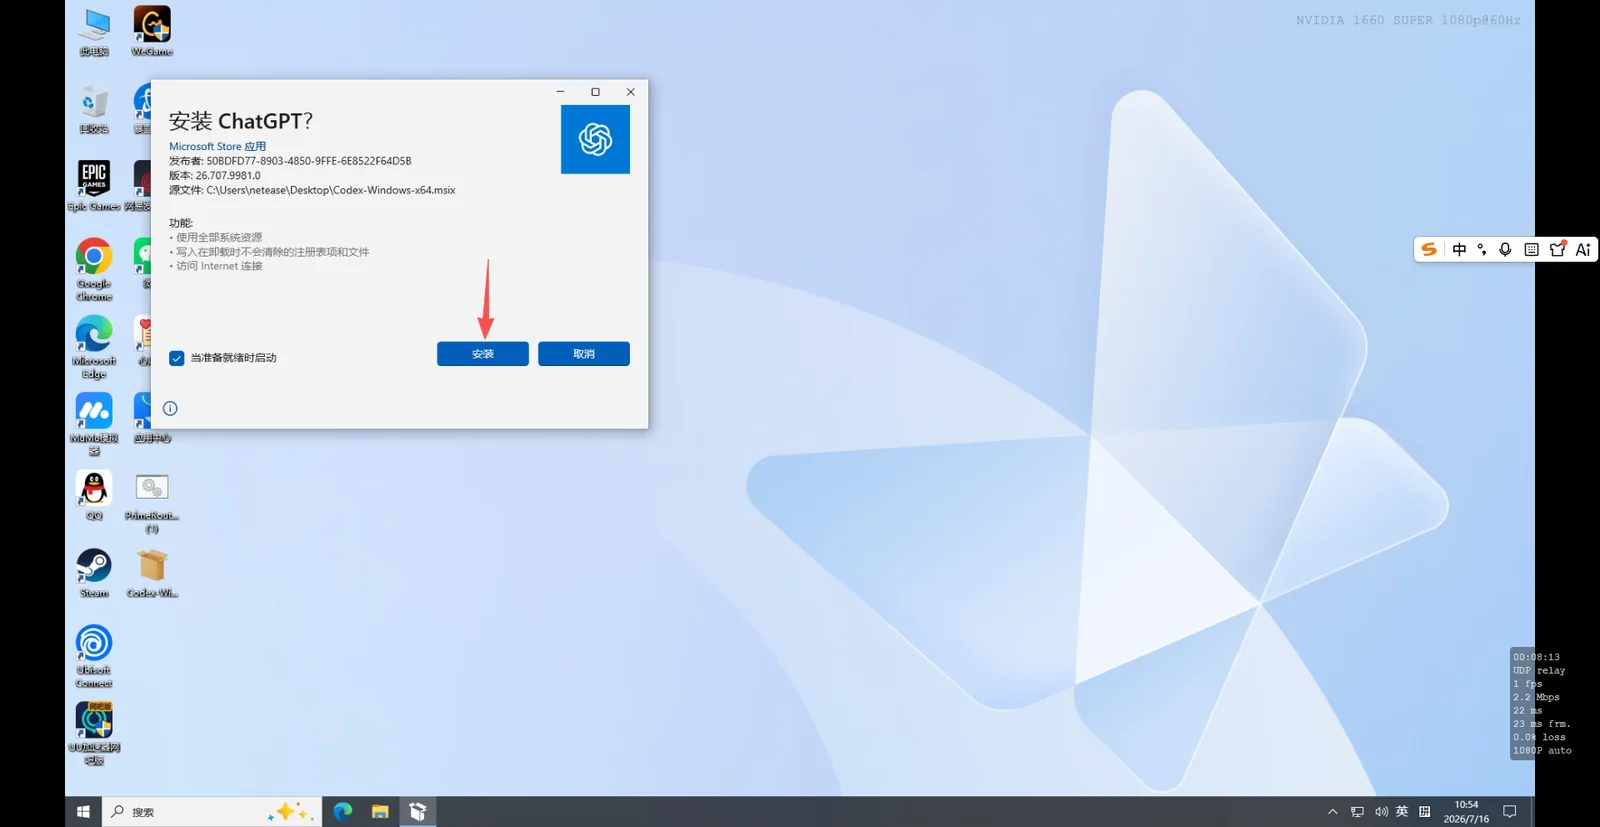Click the ChatGPT logo tile in installer
Viewport: 1600px width, 827px height.
tap(595, 139)
